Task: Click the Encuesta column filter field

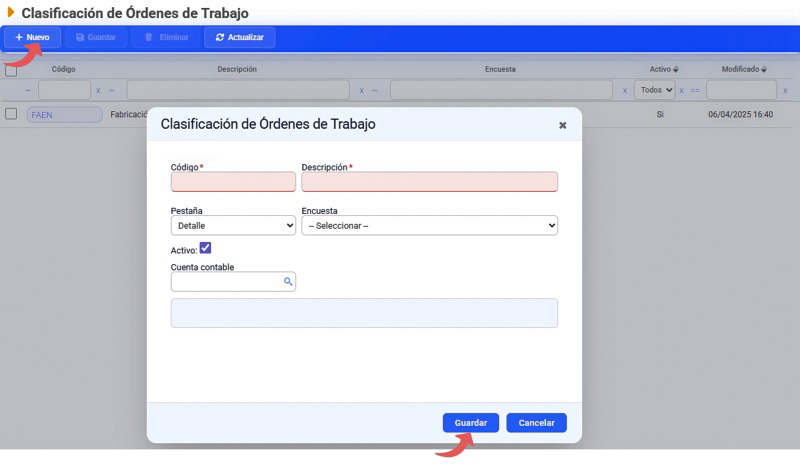Action: 501,90
